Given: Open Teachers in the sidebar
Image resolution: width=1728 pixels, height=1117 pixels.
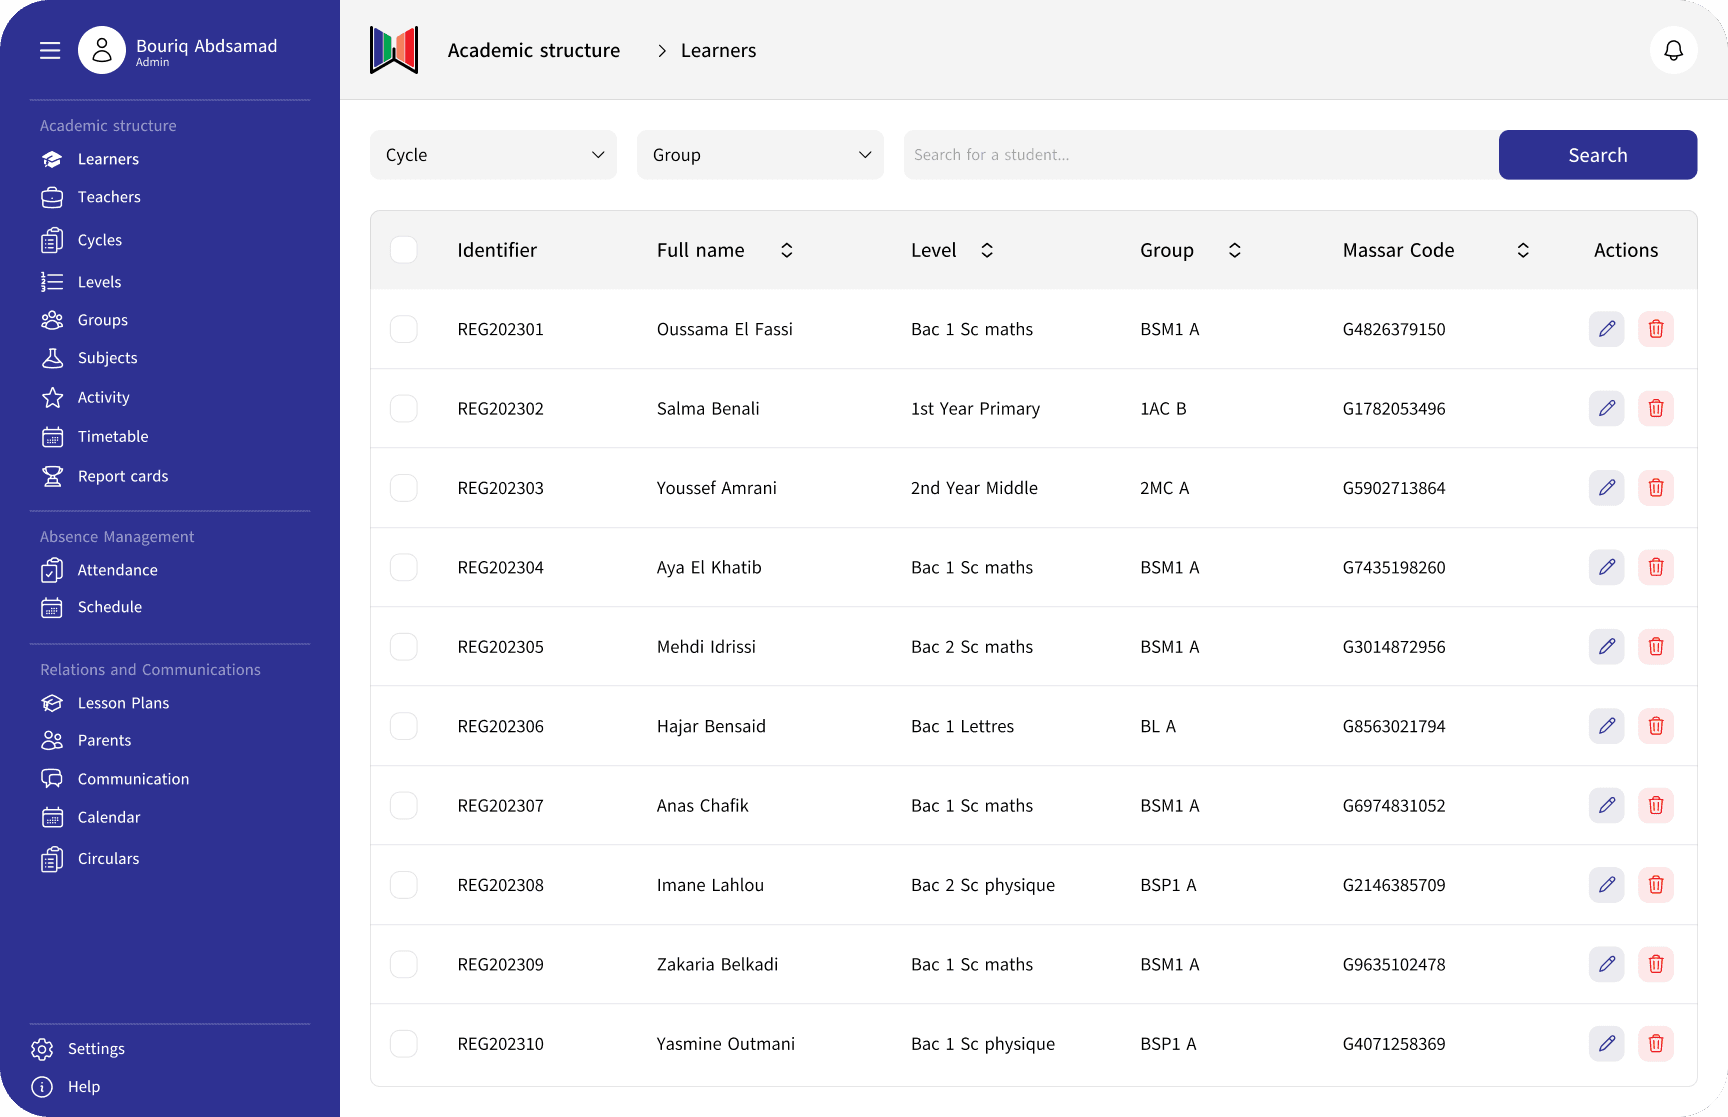Looking at the screenshot, I should coord(109,197).
